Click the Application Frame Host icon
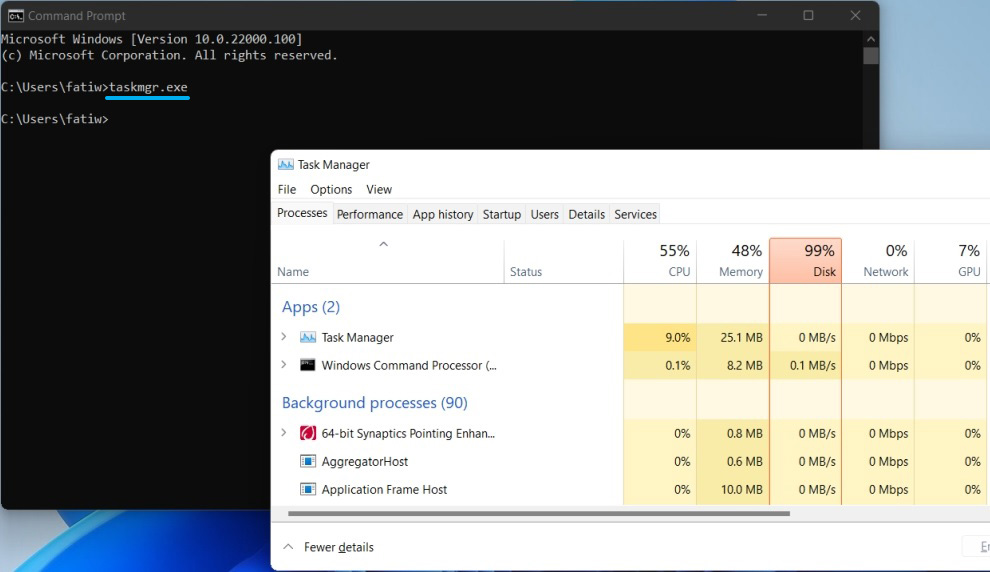The image size is (990, 572). (x=308, y=490)
